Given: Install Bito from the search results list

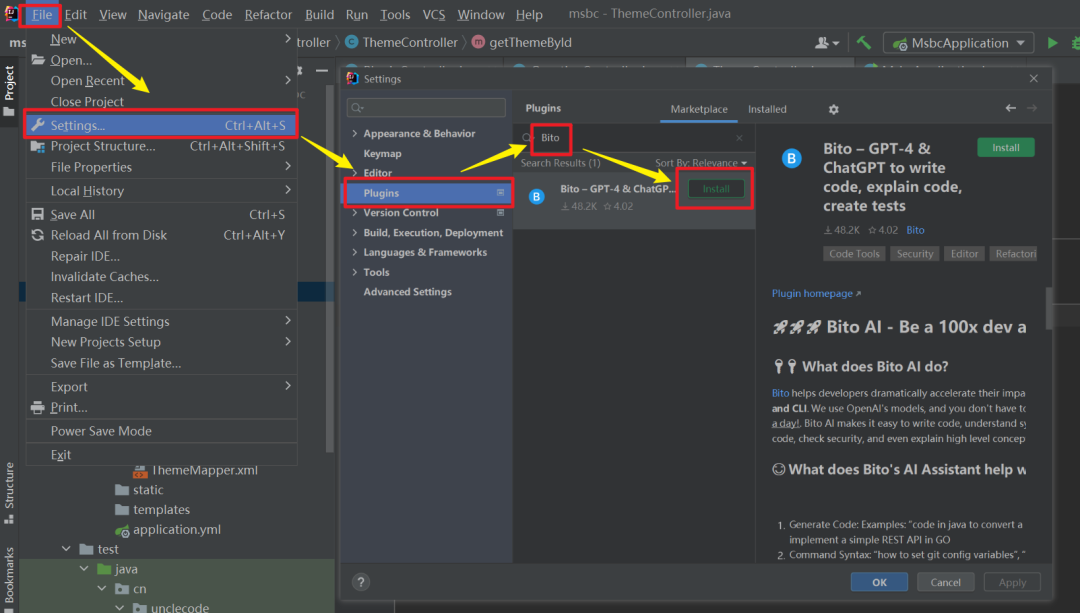Looking at the screenshot, I should (716, 189).
